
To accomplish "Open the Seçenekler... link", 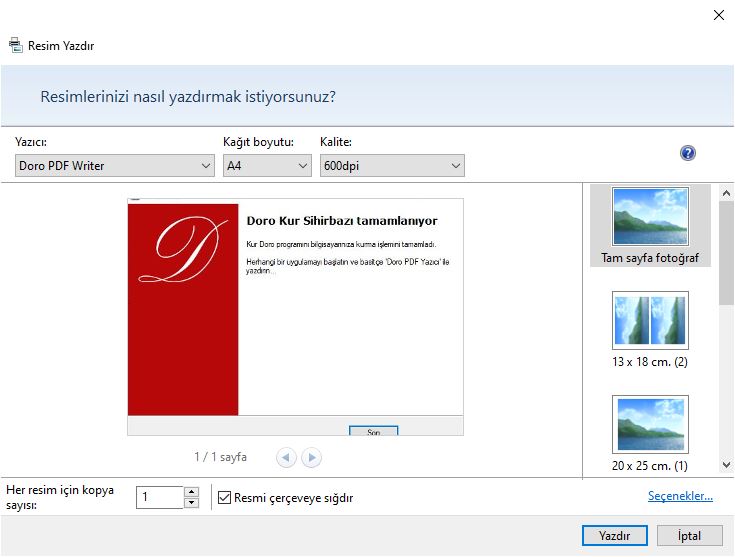I will point(680,496).
